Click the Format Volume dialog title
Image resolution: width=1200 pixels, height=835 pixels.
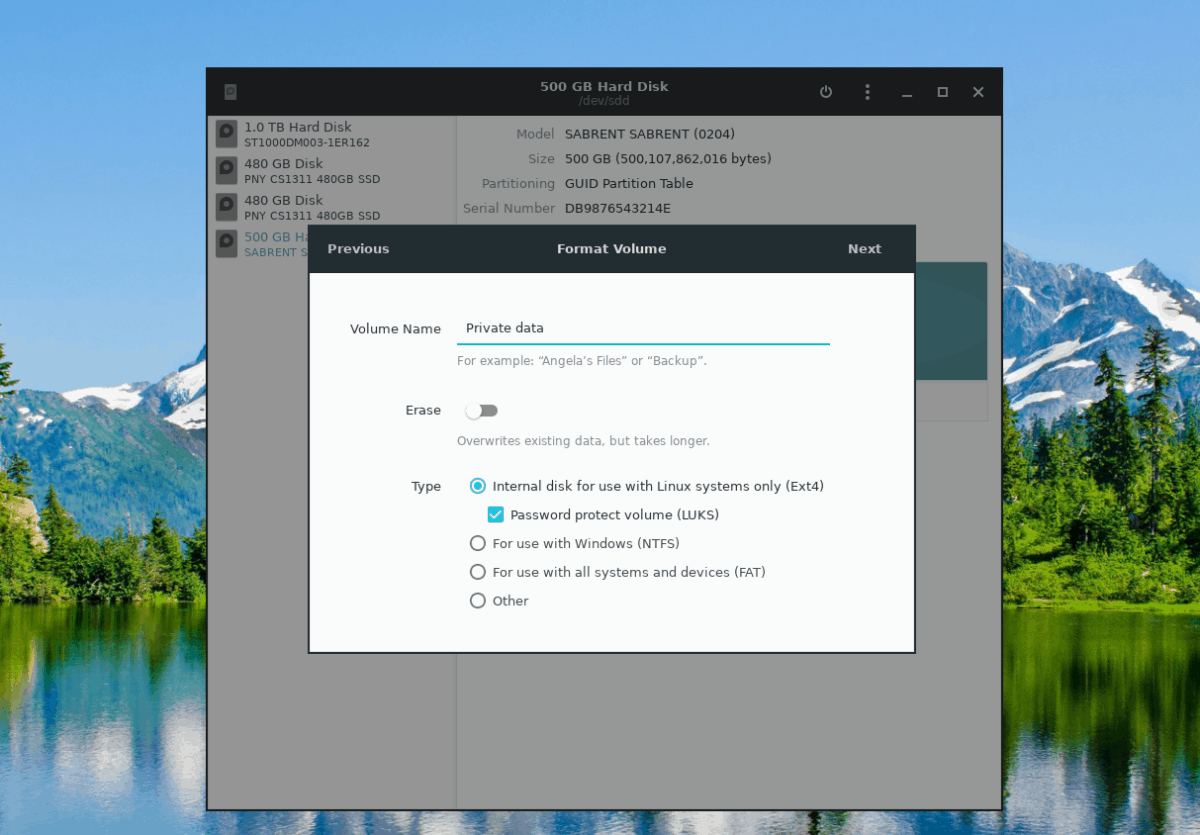click(x=611, y=249)
